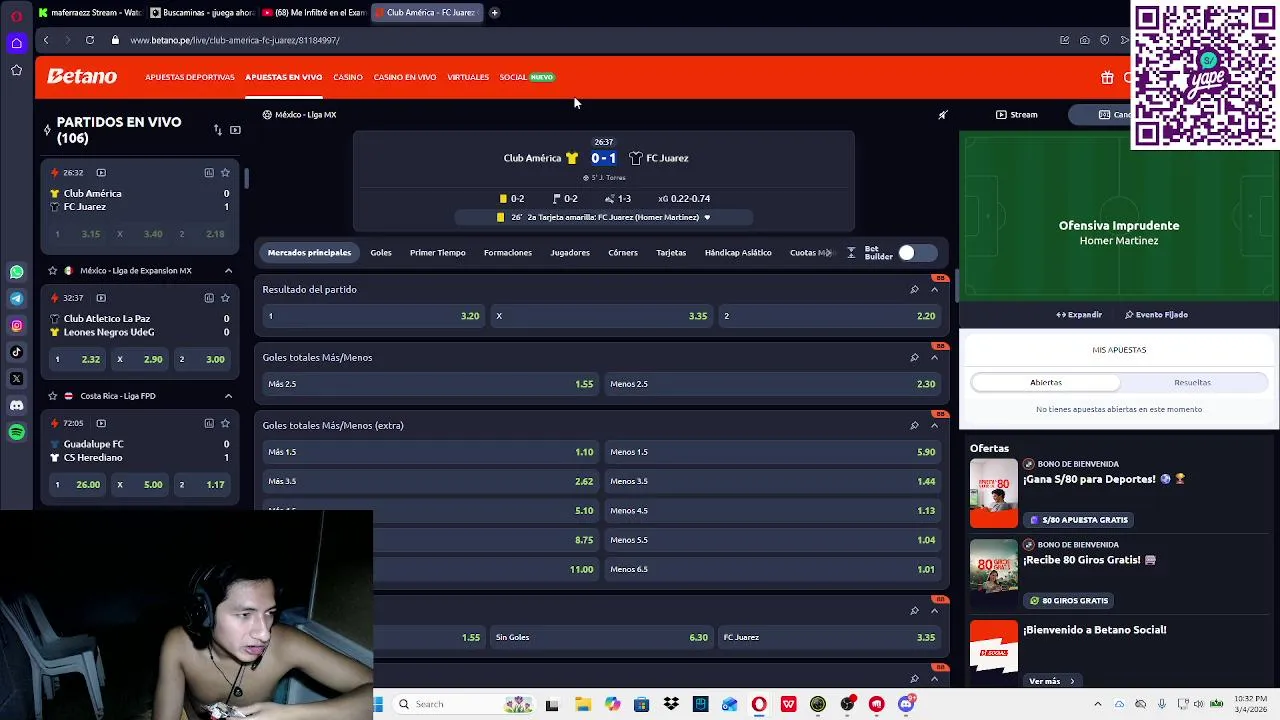Select the Resueltas bets tab
Screen dimensions: 1280x720
tap(1192, 382)
